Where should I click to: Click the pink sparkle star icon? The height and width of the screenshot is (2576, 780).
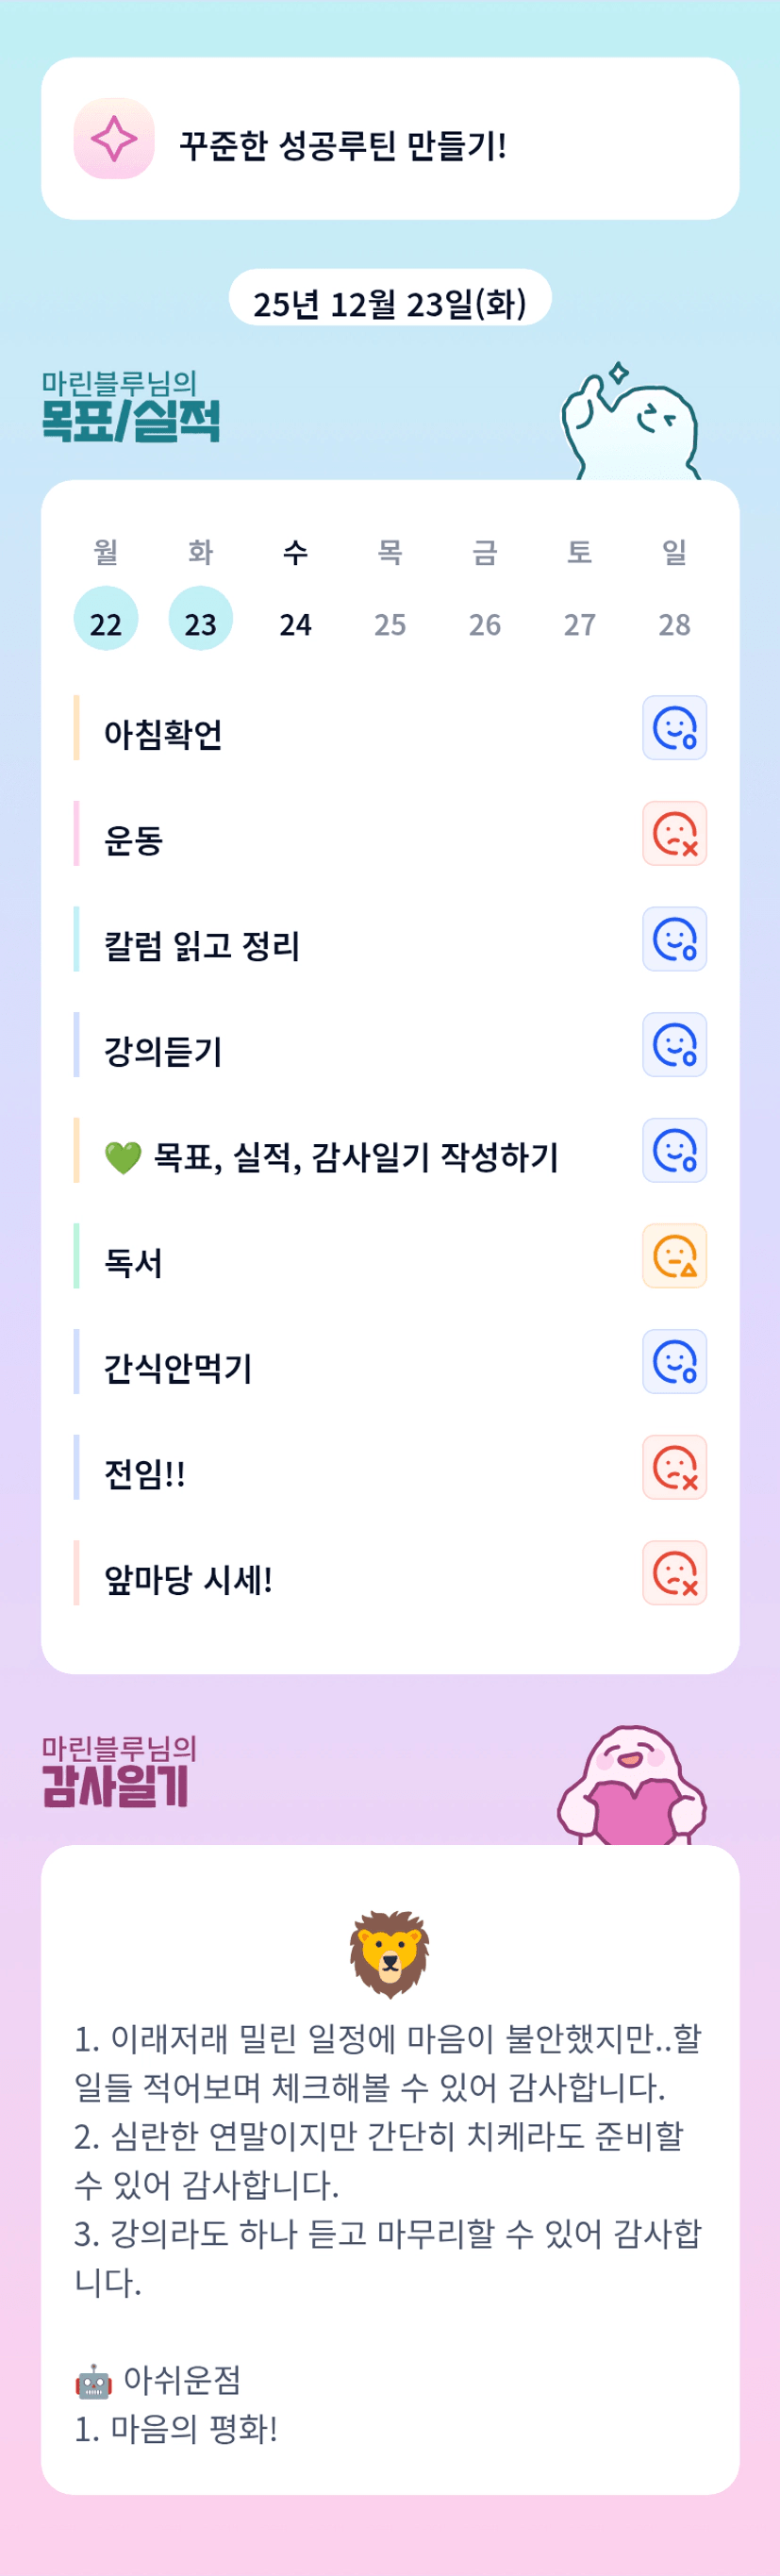(x=114, y=139)
